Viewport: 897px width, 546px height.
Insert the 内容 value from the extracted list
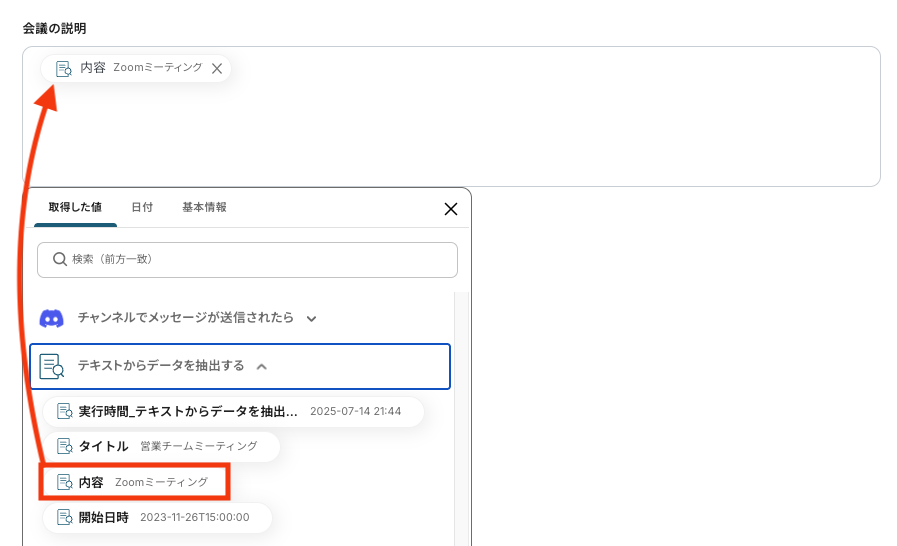pyautogui.click(x=135, y=482)
